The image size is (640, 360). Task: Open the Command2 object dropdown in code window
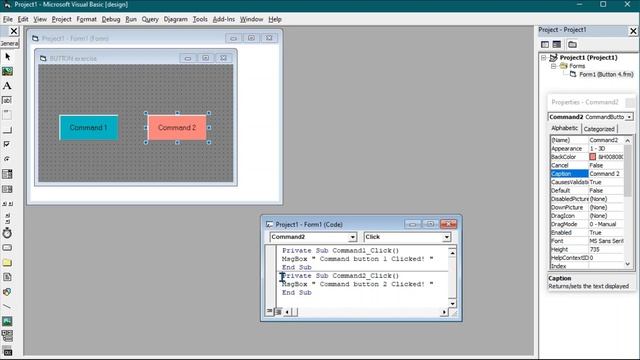[352, 237]
